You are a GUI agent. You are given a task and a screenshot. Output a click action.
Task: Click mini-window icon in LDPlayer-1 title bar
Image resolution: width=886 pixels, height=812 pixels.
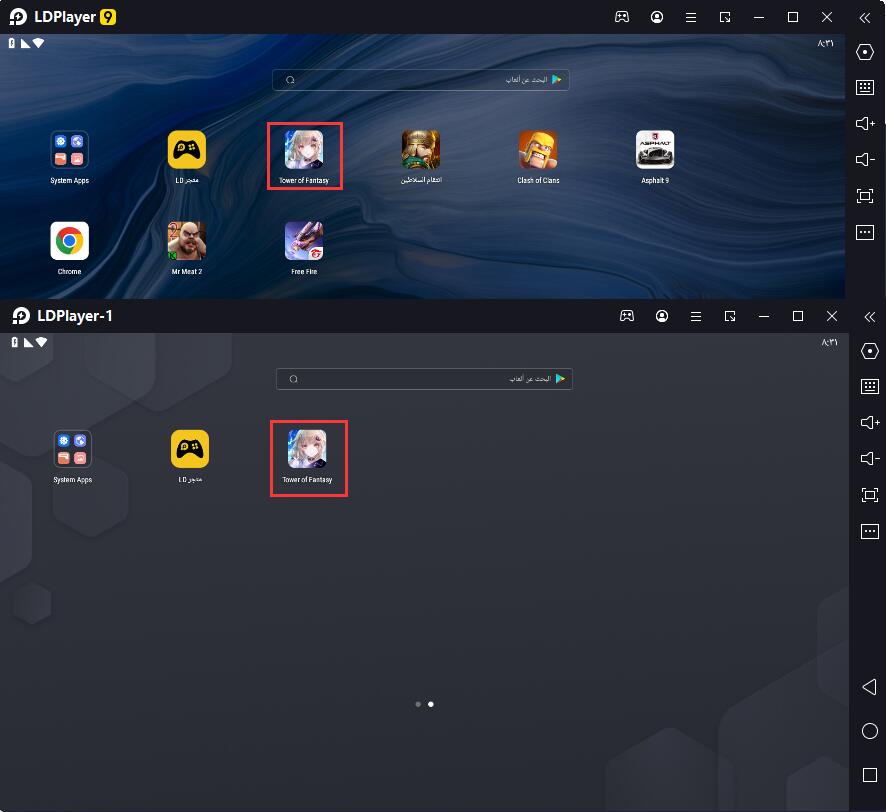pyautogui.click(x=730, y=316)
